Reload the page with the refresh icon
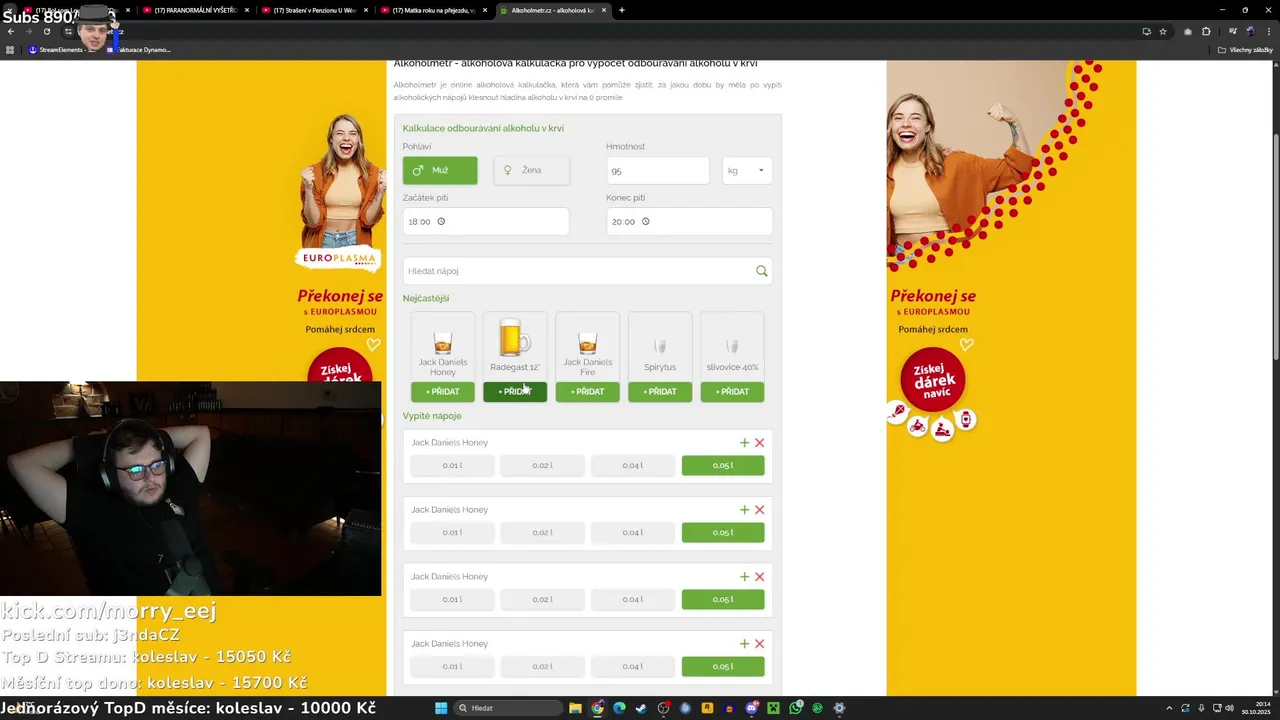This screenshot has width=1280, height=720. click(x=46, y=31)
